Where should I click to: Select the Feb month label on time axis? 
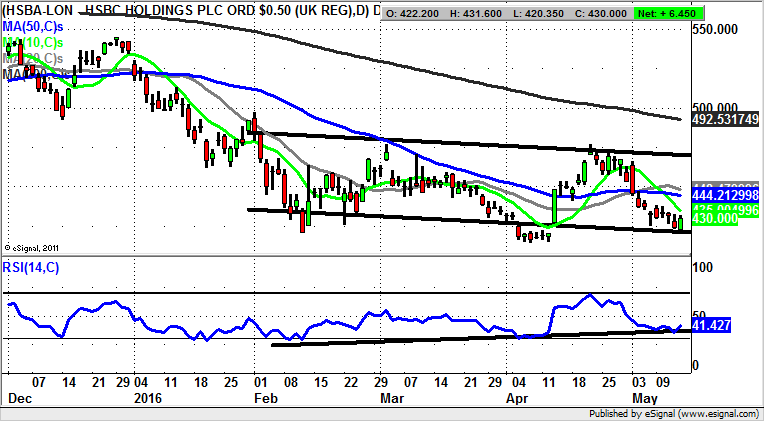pos(265,398)
